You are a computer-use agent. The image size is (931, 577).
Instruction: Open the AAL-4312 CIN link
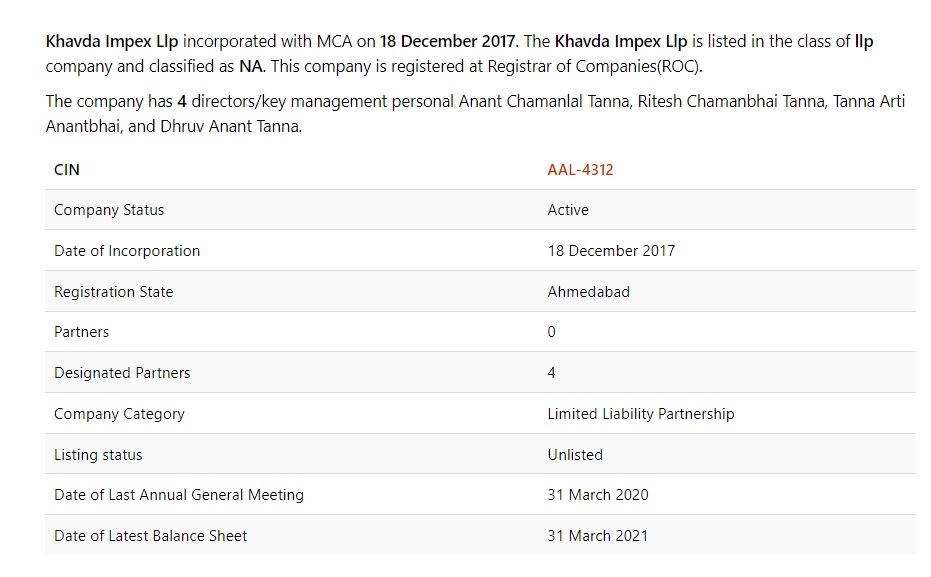(580, 170)
